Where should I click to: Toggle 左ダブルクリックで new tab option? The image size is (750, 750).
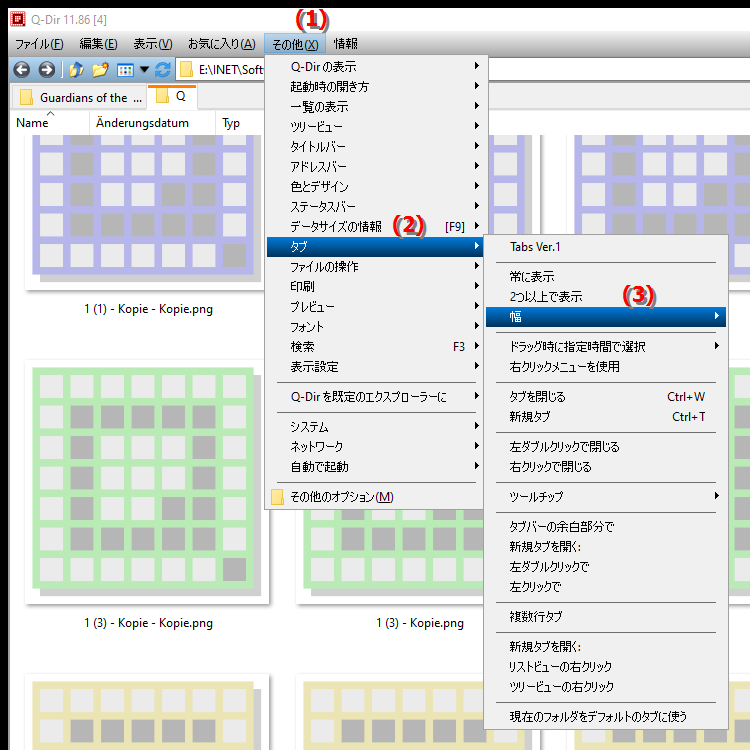click(x=606, y=567)
